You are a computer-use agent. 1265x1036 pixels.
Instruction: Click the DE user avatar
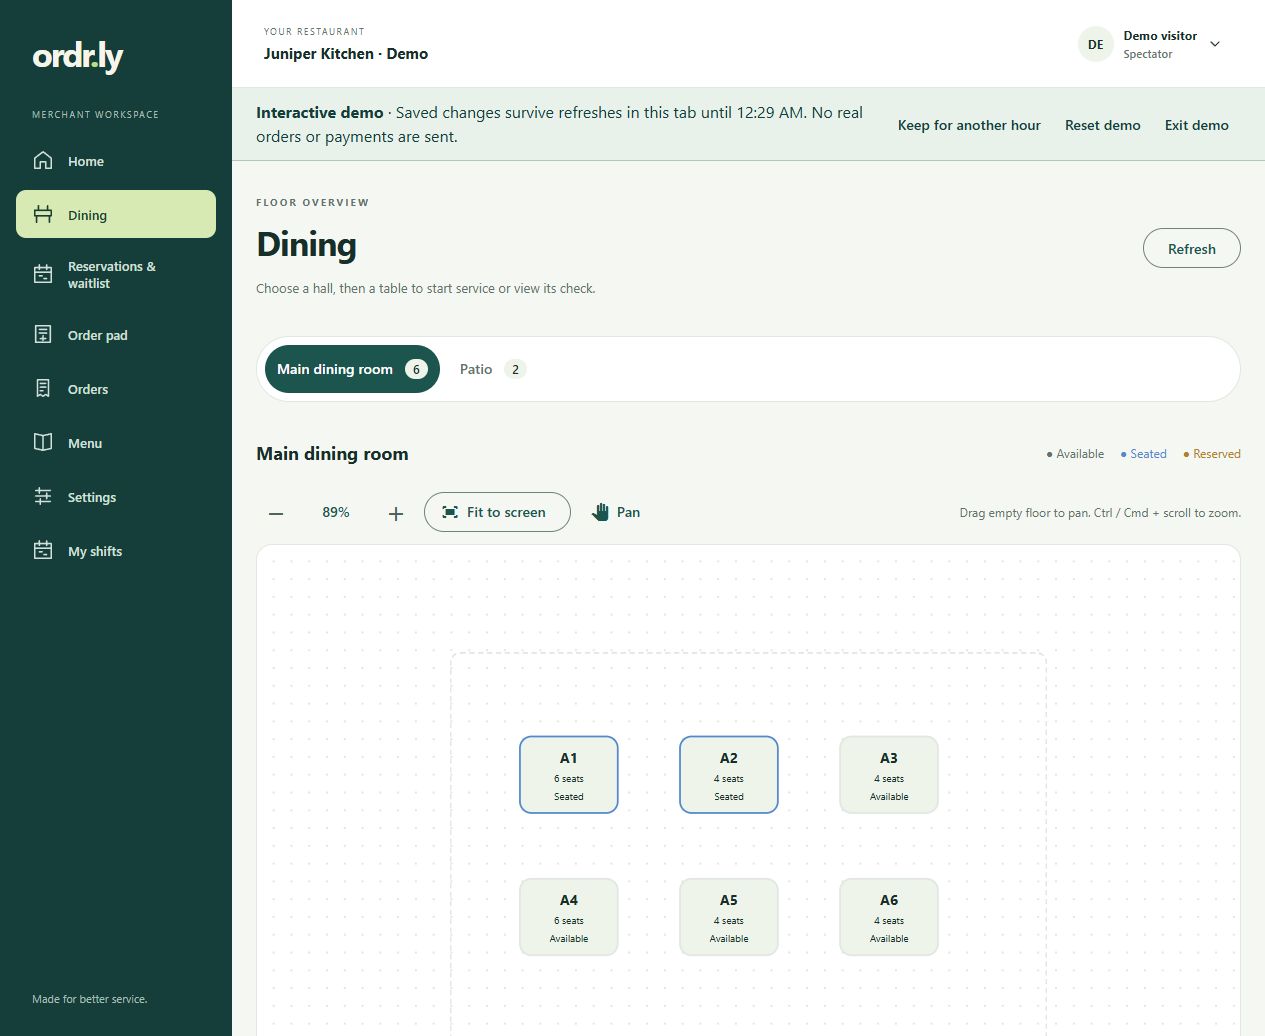[x=1096, y=44]
